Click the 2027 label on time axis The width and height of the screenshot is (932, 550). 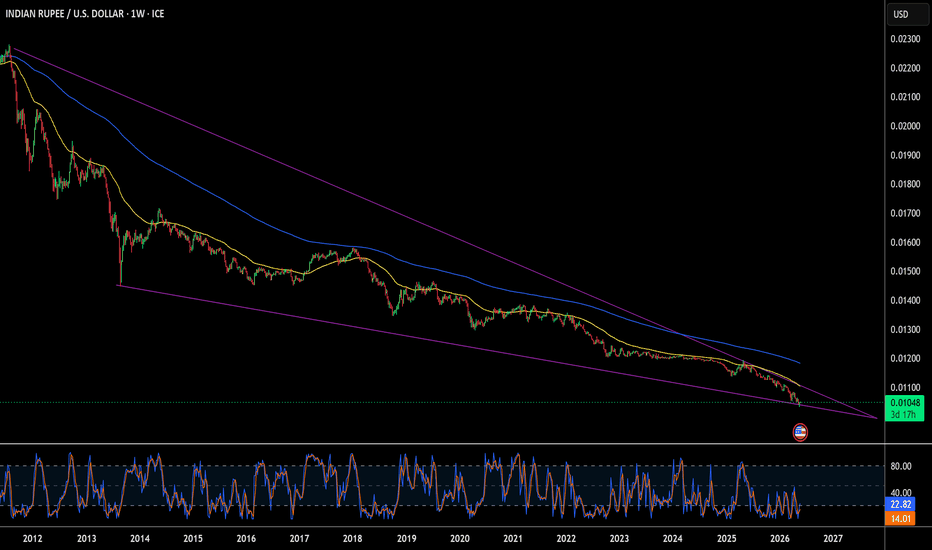click(833, 539)
